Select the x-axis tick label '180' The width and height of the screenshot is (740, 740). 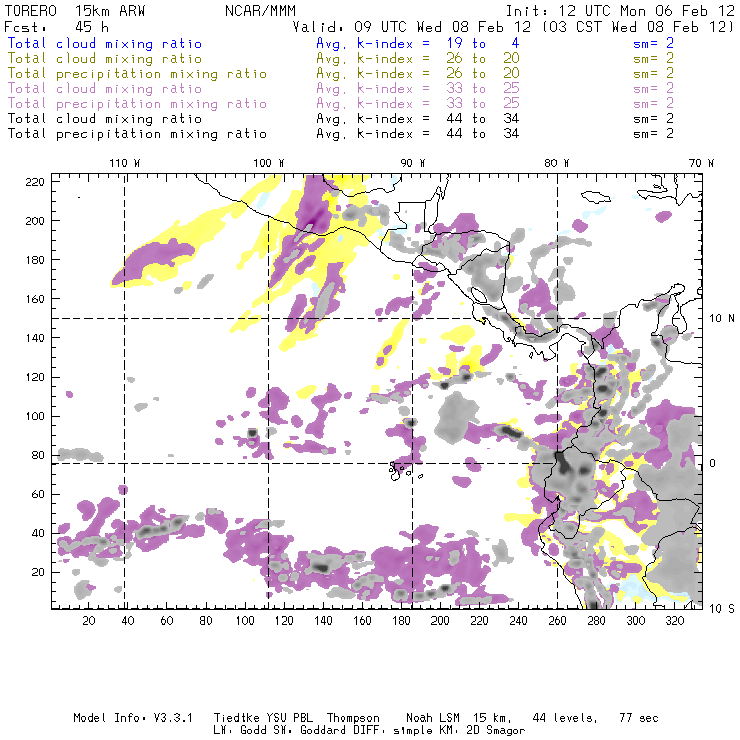pos(401,621)
